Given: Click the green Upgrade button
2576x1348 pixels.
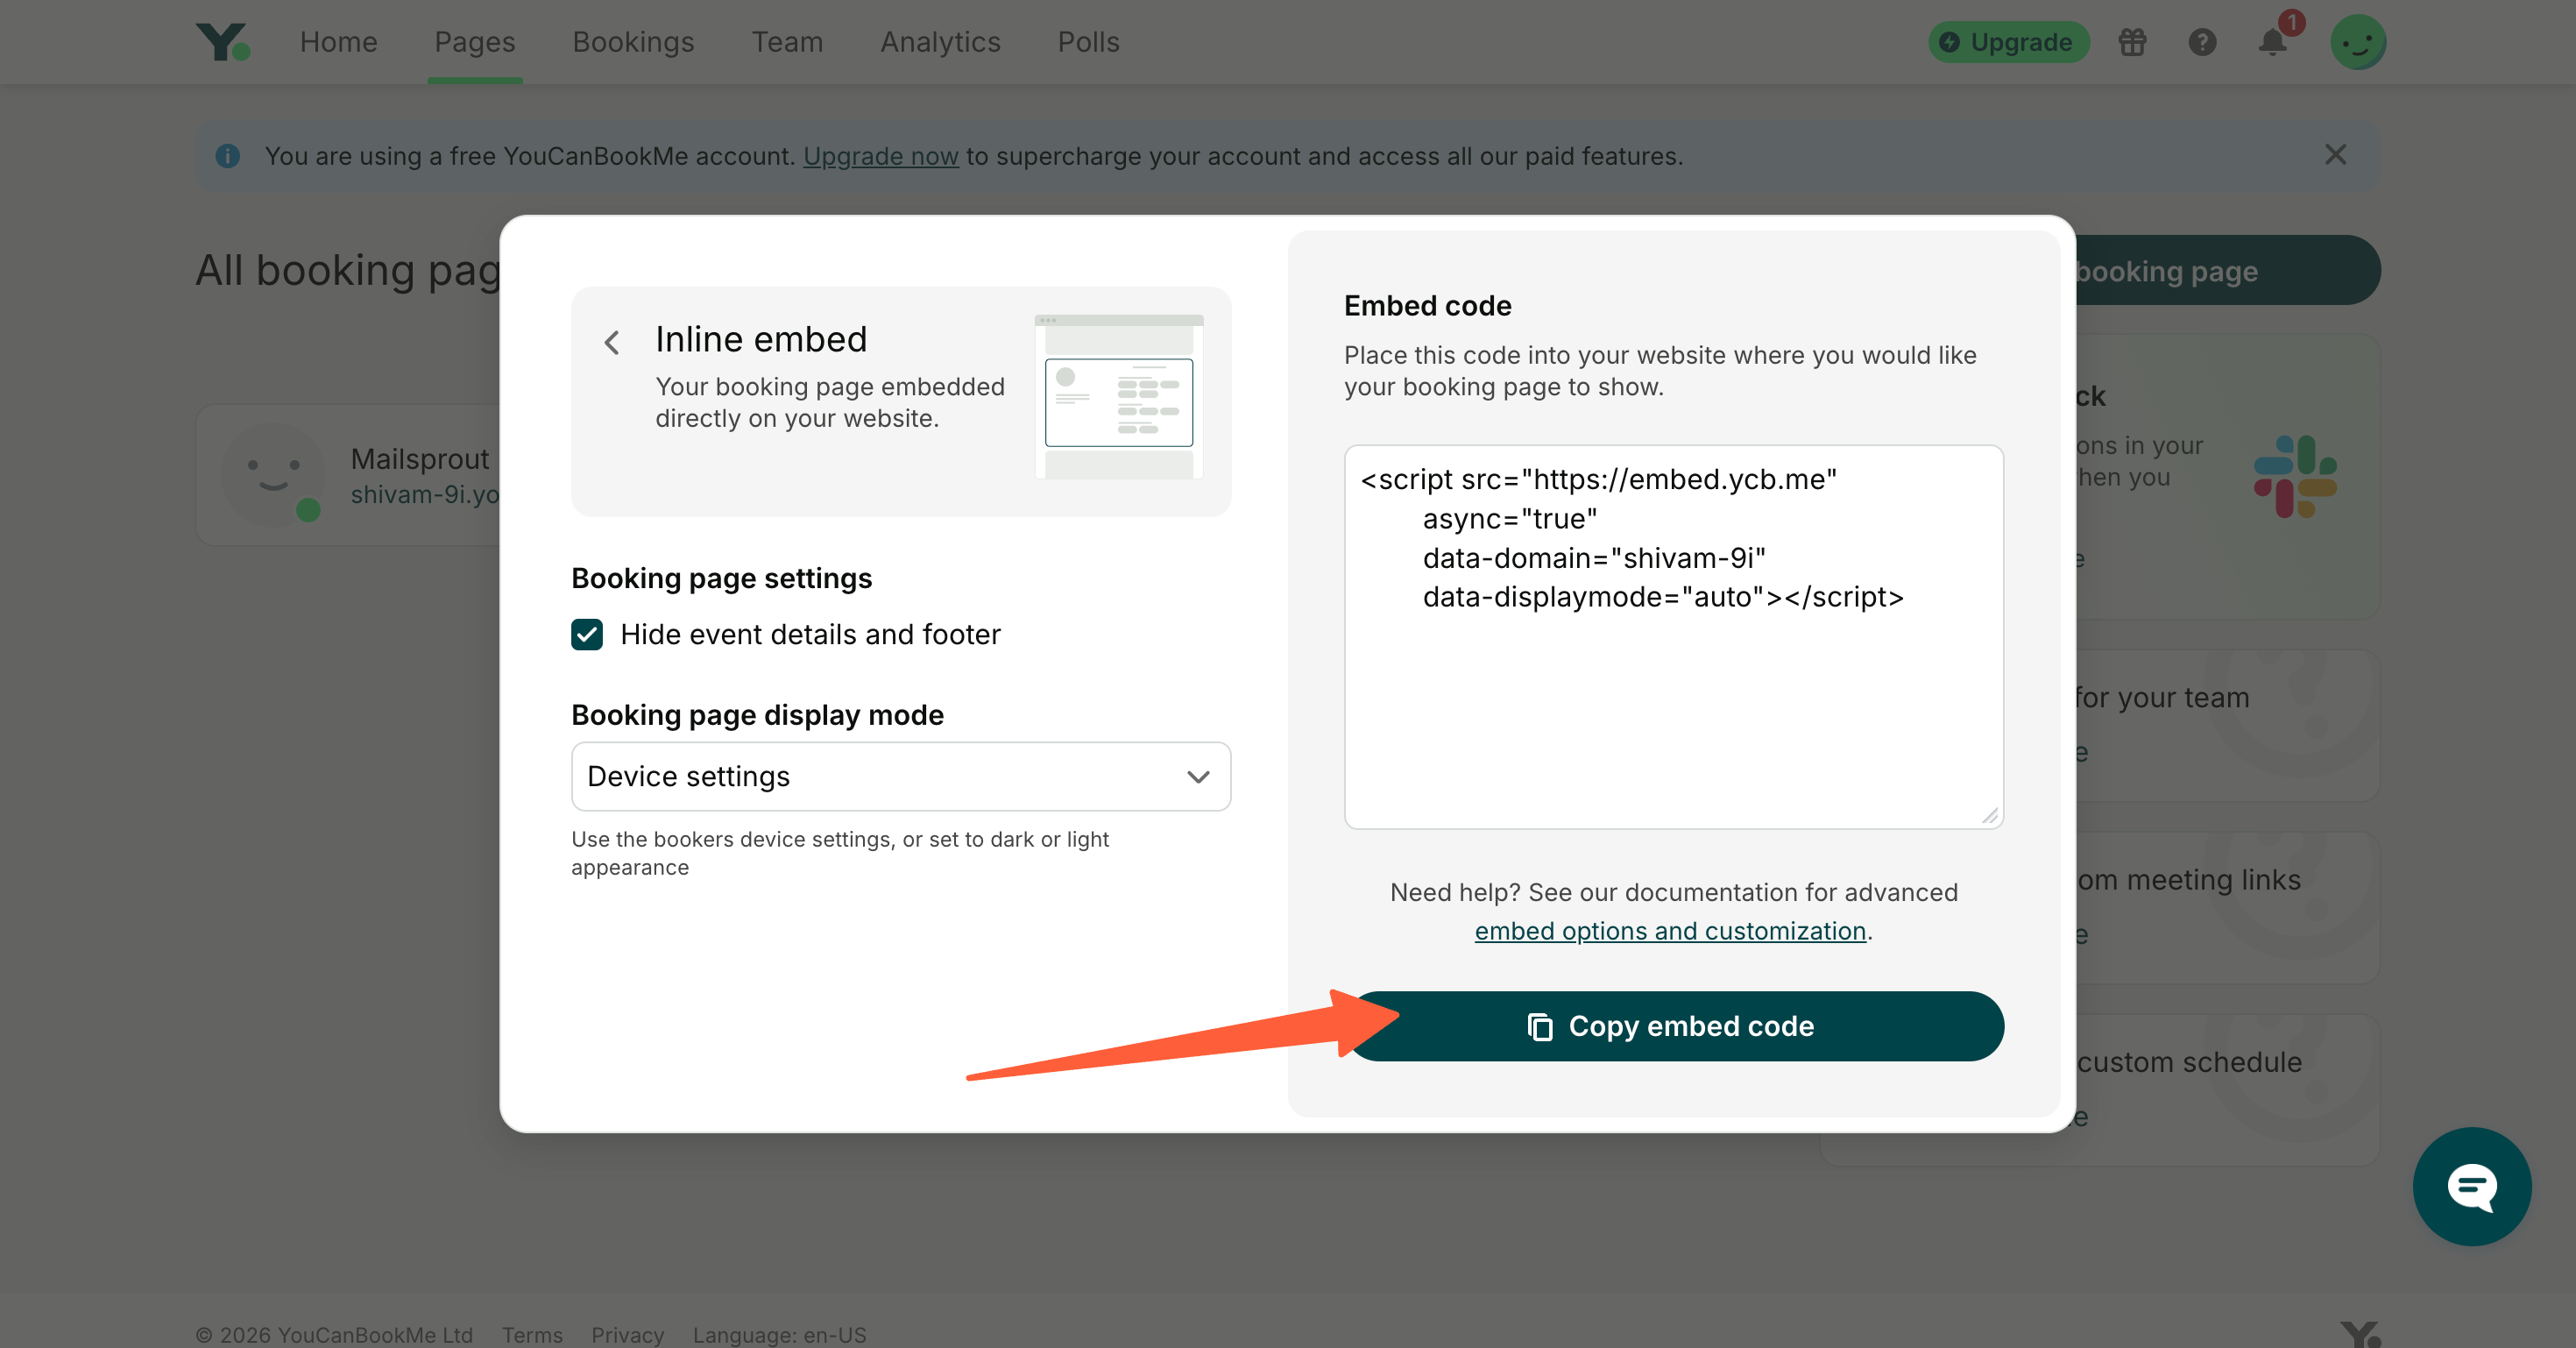Looking at the screenshot, I should [x=2008, y=42].
